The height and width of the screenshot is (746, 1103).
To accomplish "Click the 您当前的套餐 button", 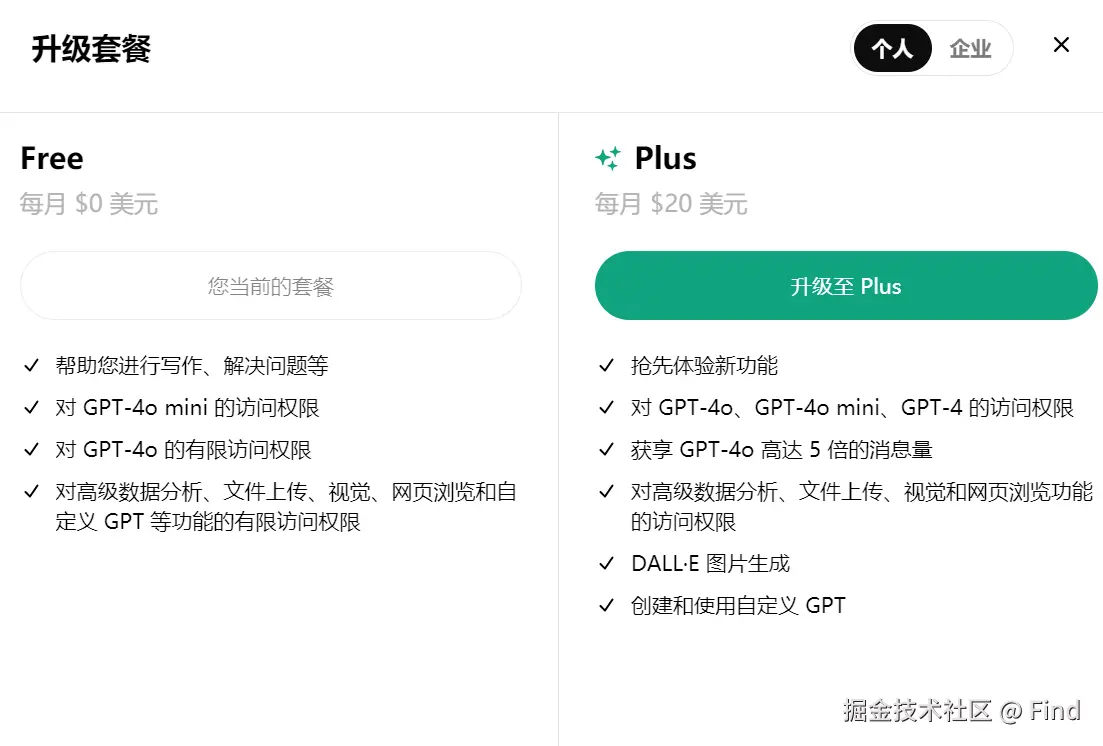I will click(271, 286).
